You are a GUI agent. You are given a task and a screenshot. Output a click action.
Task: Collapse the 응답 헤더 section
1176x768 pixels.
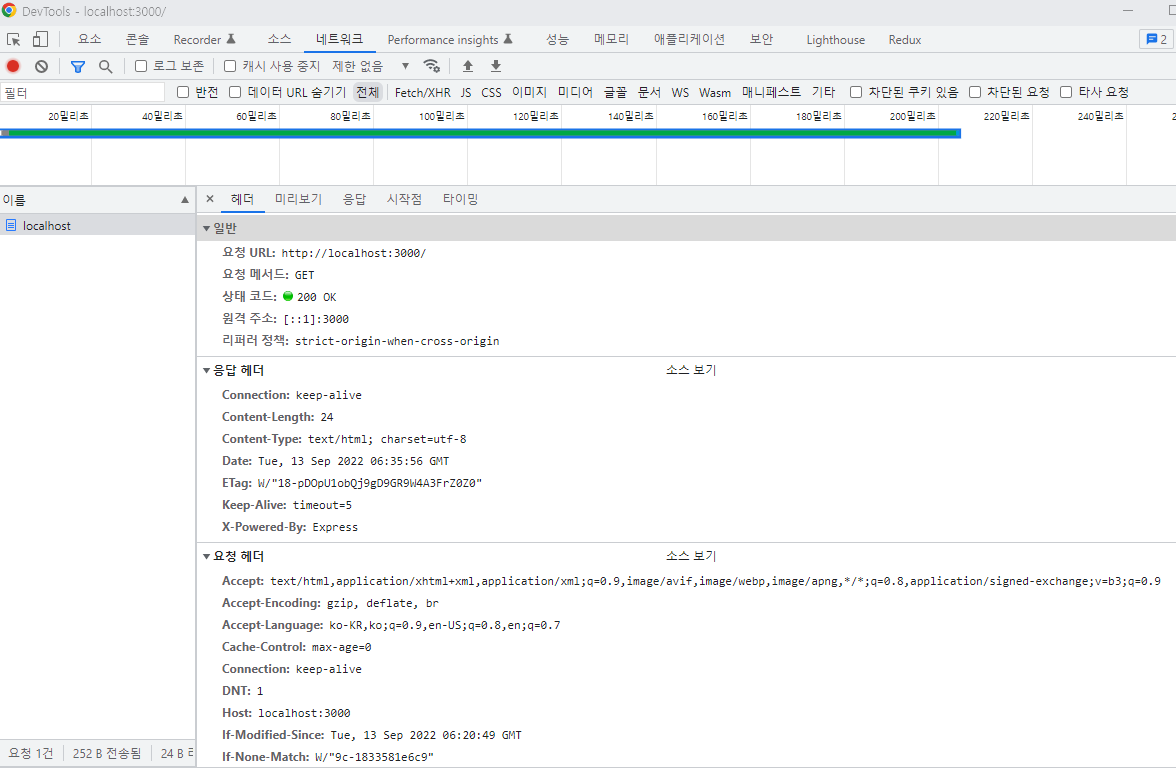pos(205,368)
